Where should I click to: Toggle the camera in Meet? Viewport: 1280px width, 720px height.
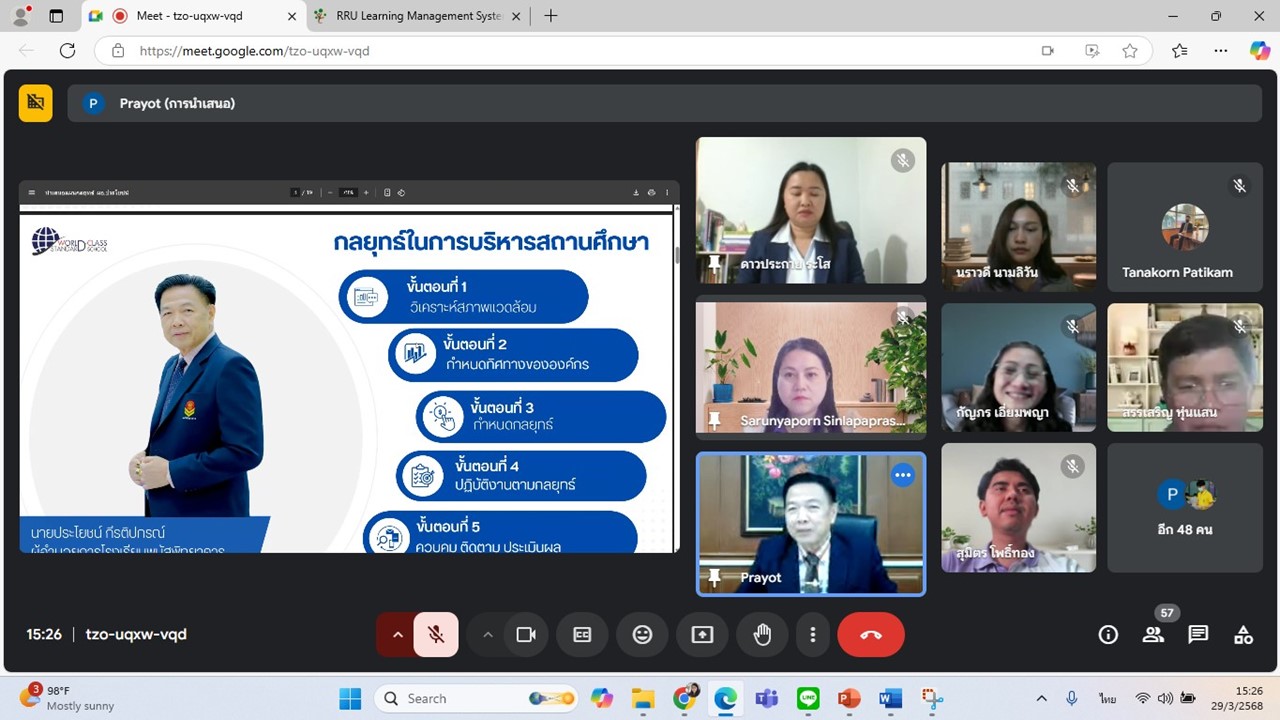click(526, 634)
